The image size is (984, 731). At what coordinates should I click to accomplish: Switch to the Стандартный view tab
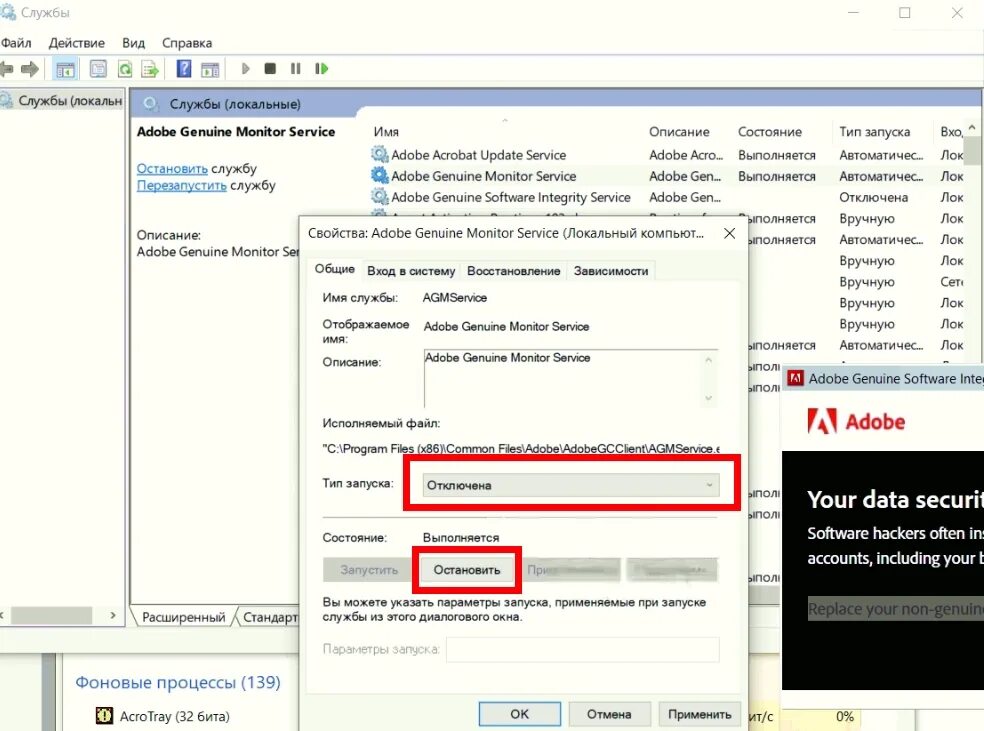pos(270,617)
